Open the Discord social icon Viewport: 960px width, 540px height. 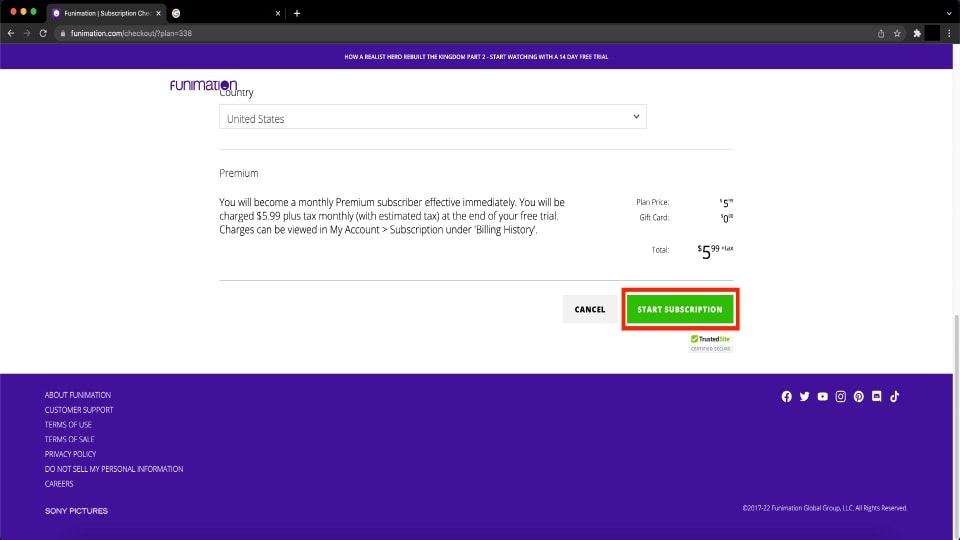click(x=877, y=397)
